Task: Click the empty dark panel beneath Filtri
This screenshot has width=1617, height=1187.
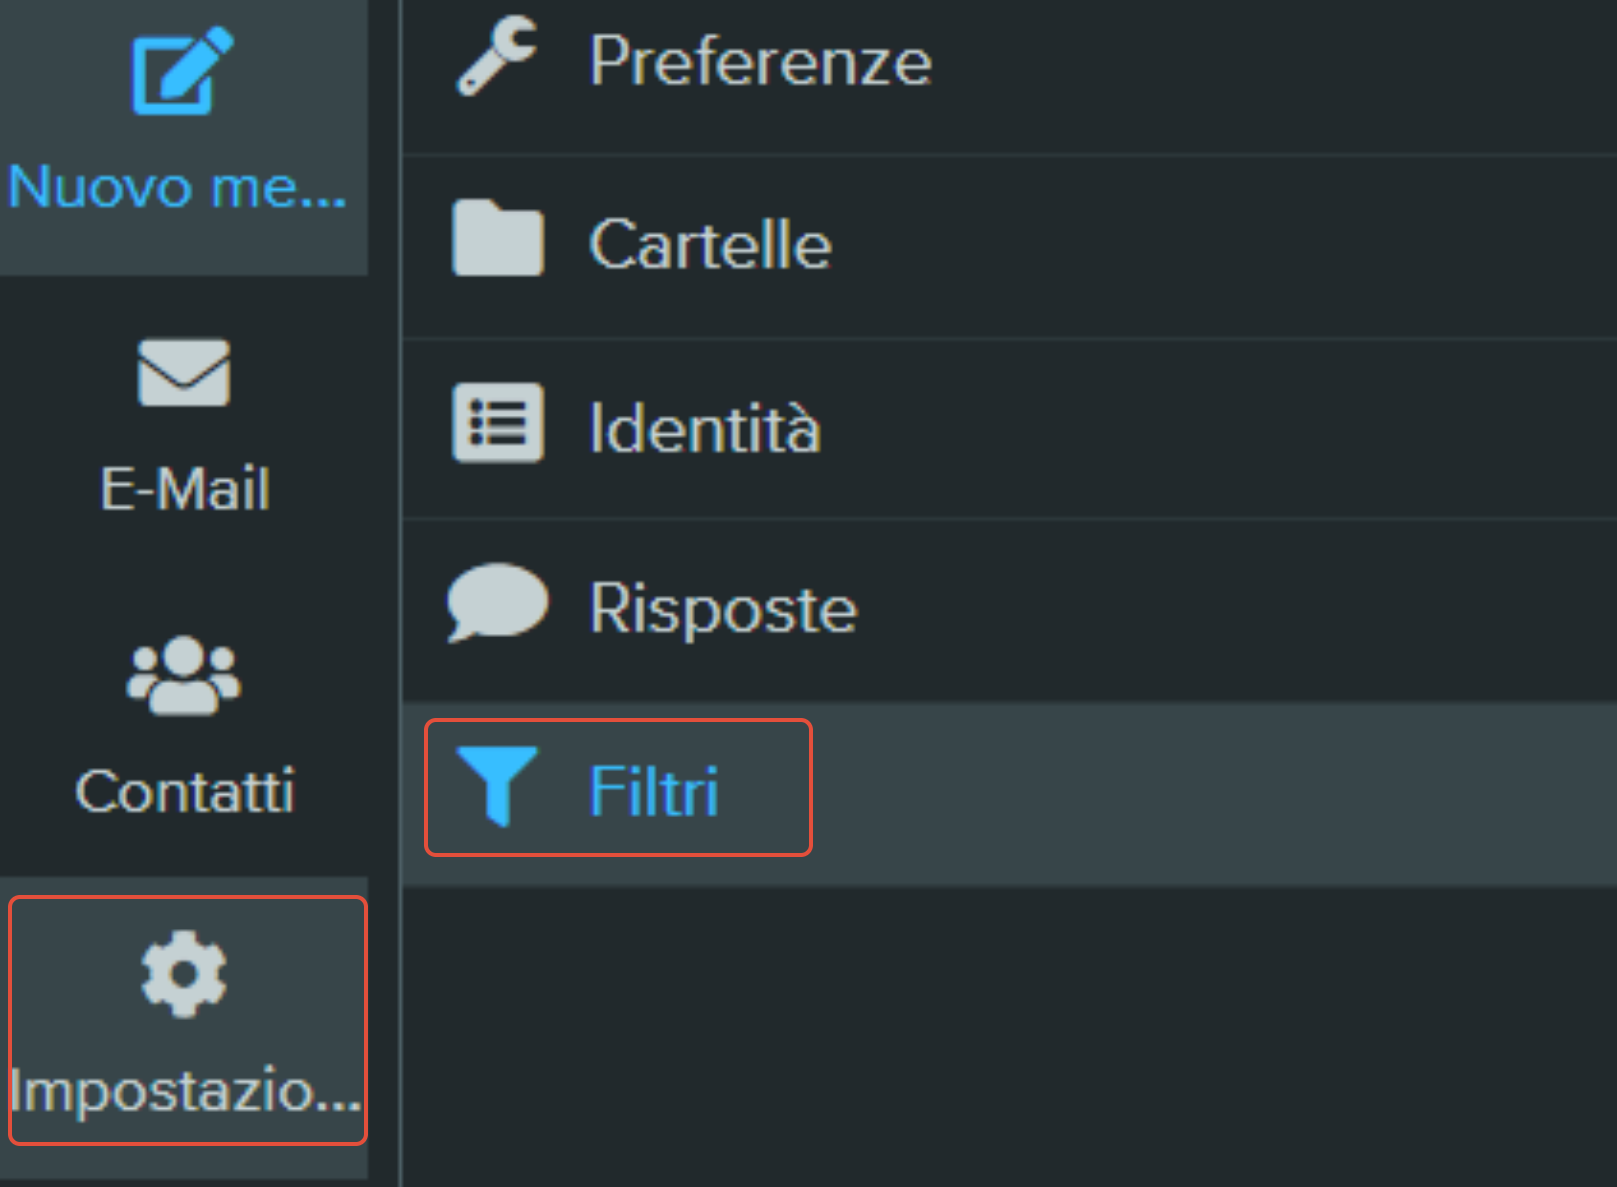Action: pyautogui.click(x=1009, y=1036)
